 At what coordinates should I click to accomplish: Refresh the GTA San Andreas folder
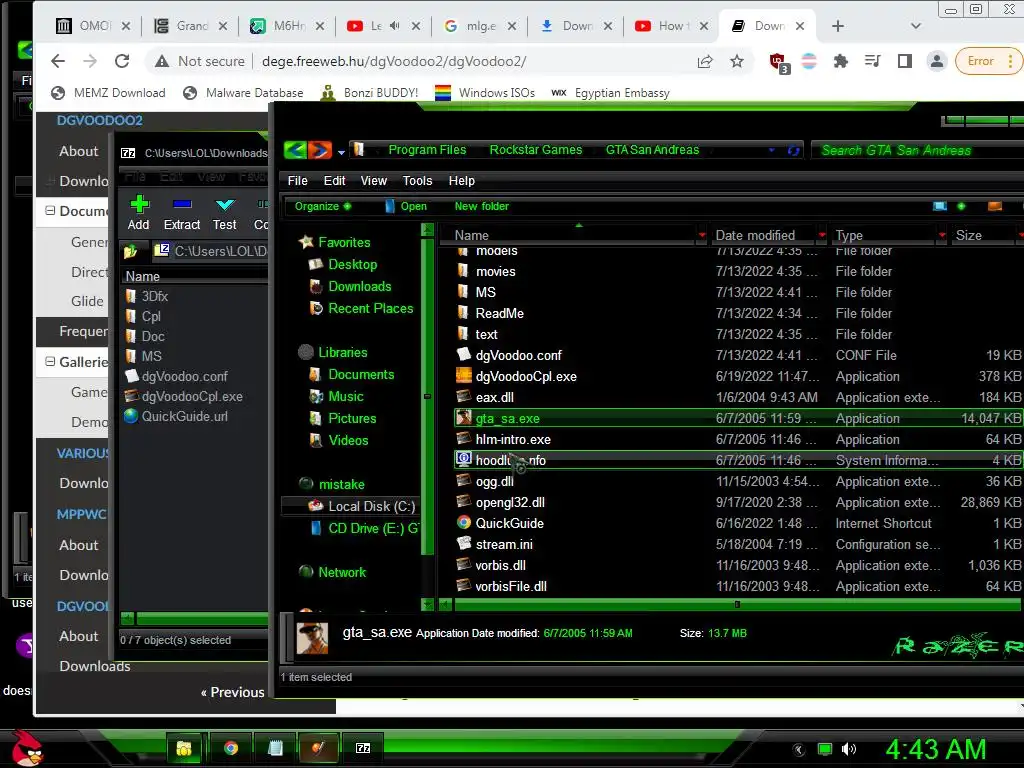click(793, 150)
